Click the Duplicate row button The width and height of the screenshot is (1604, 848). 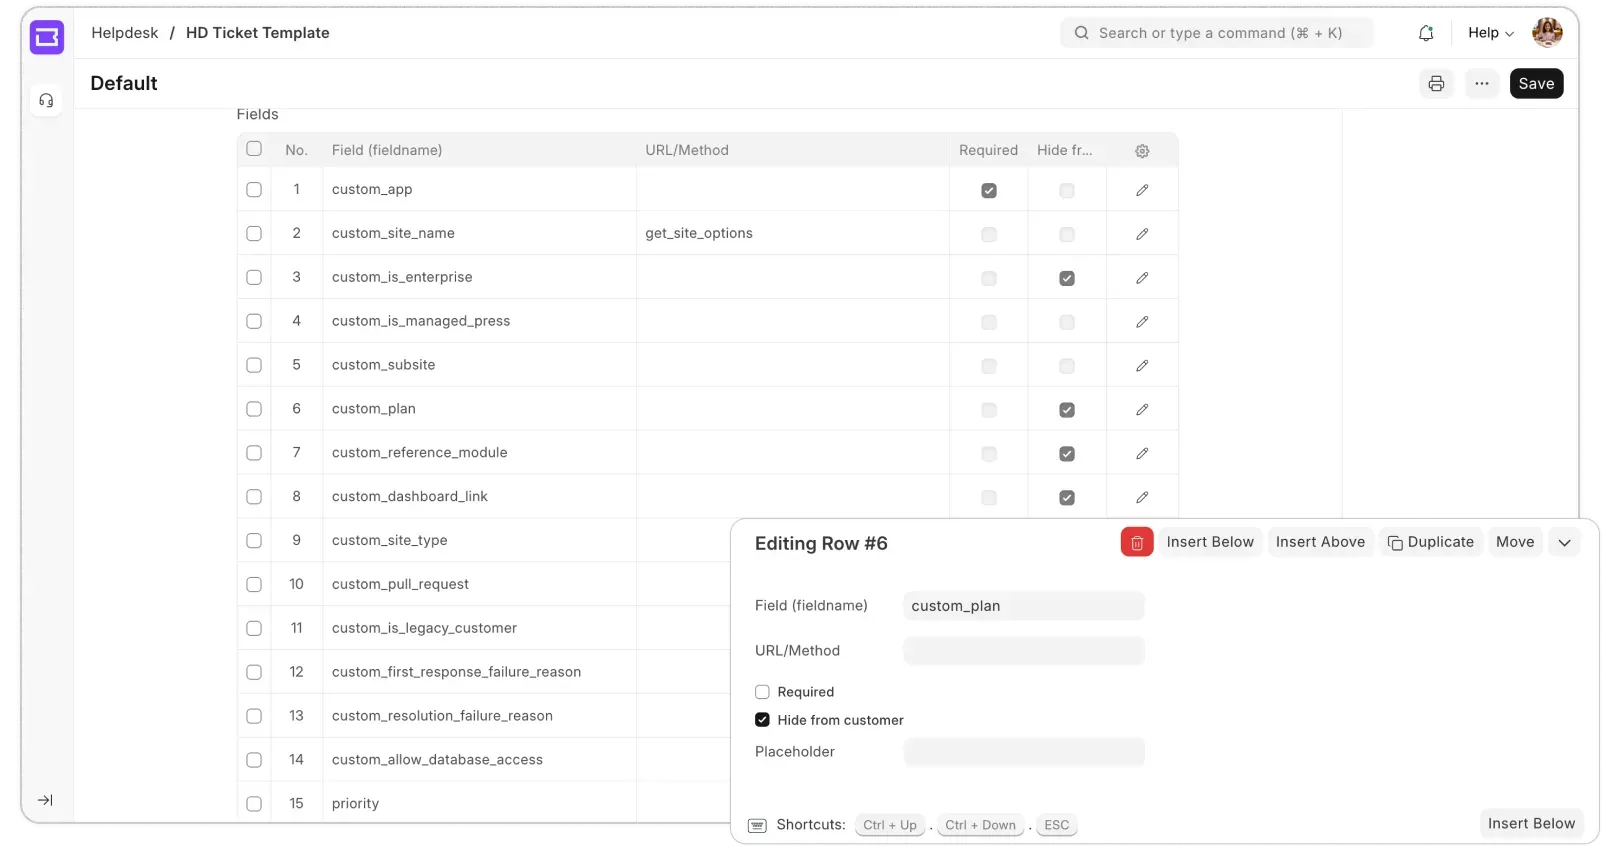1430,542
